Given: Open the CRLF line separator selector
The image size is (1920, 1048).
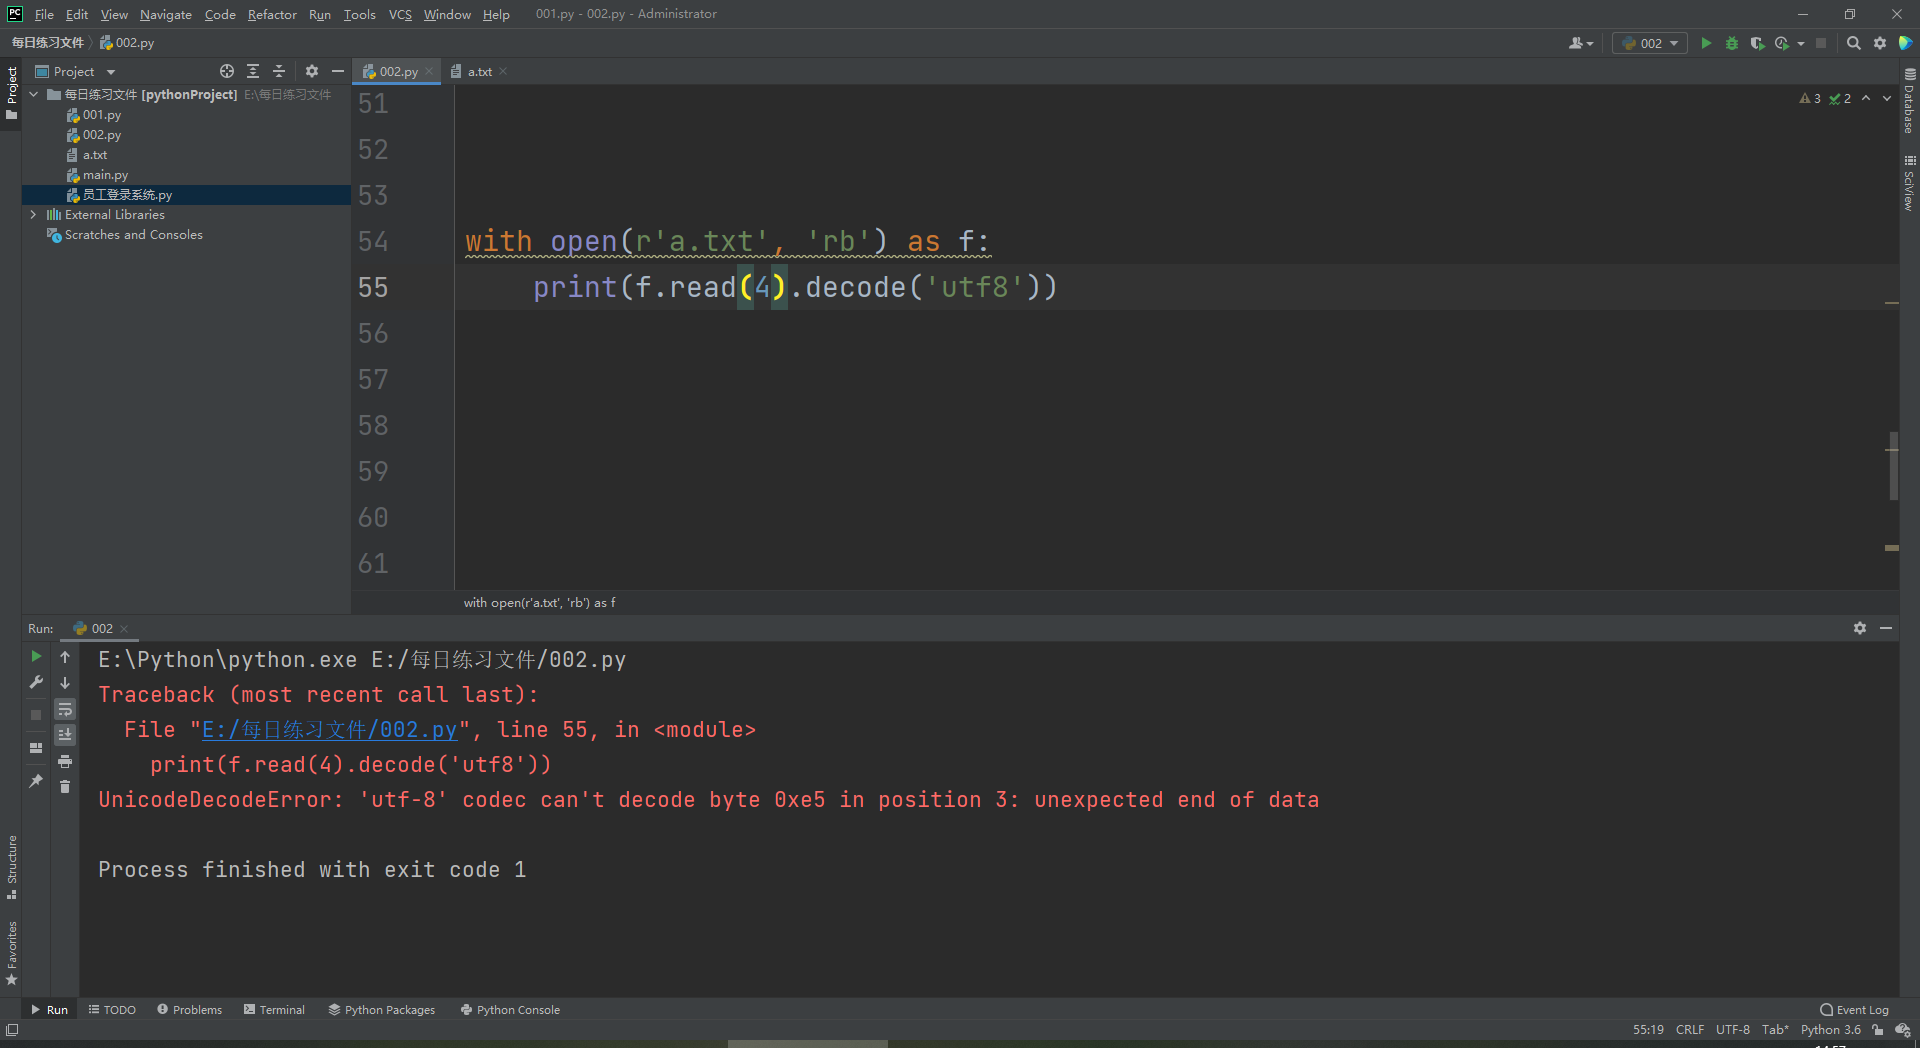Looking at the screenshot, I should coord(1690,1030).
